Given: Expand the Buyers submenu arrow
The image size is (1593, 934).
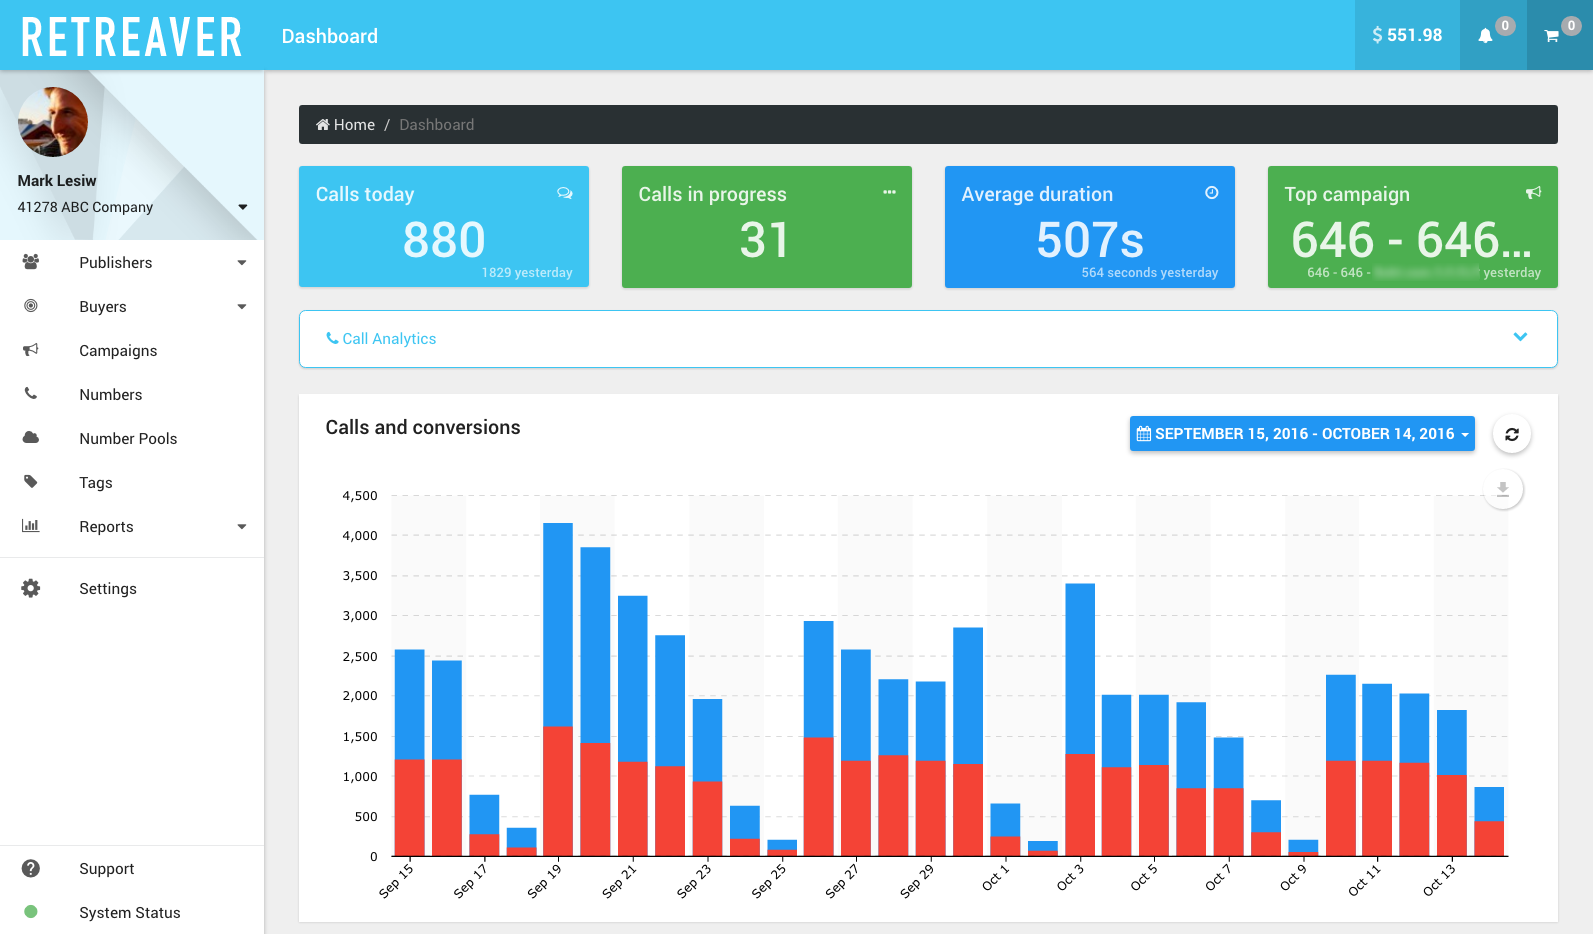Looking at the screenshot, I should [x=242, y=307].
